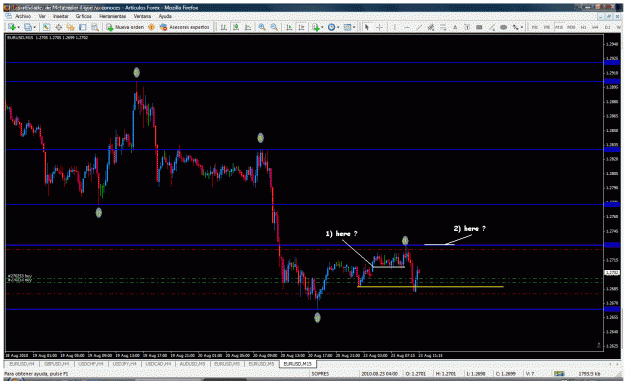Viewport: 625px width, 381px height.
Task: Switch chart to M30 timeframe
Action: [x=572, y=27]
